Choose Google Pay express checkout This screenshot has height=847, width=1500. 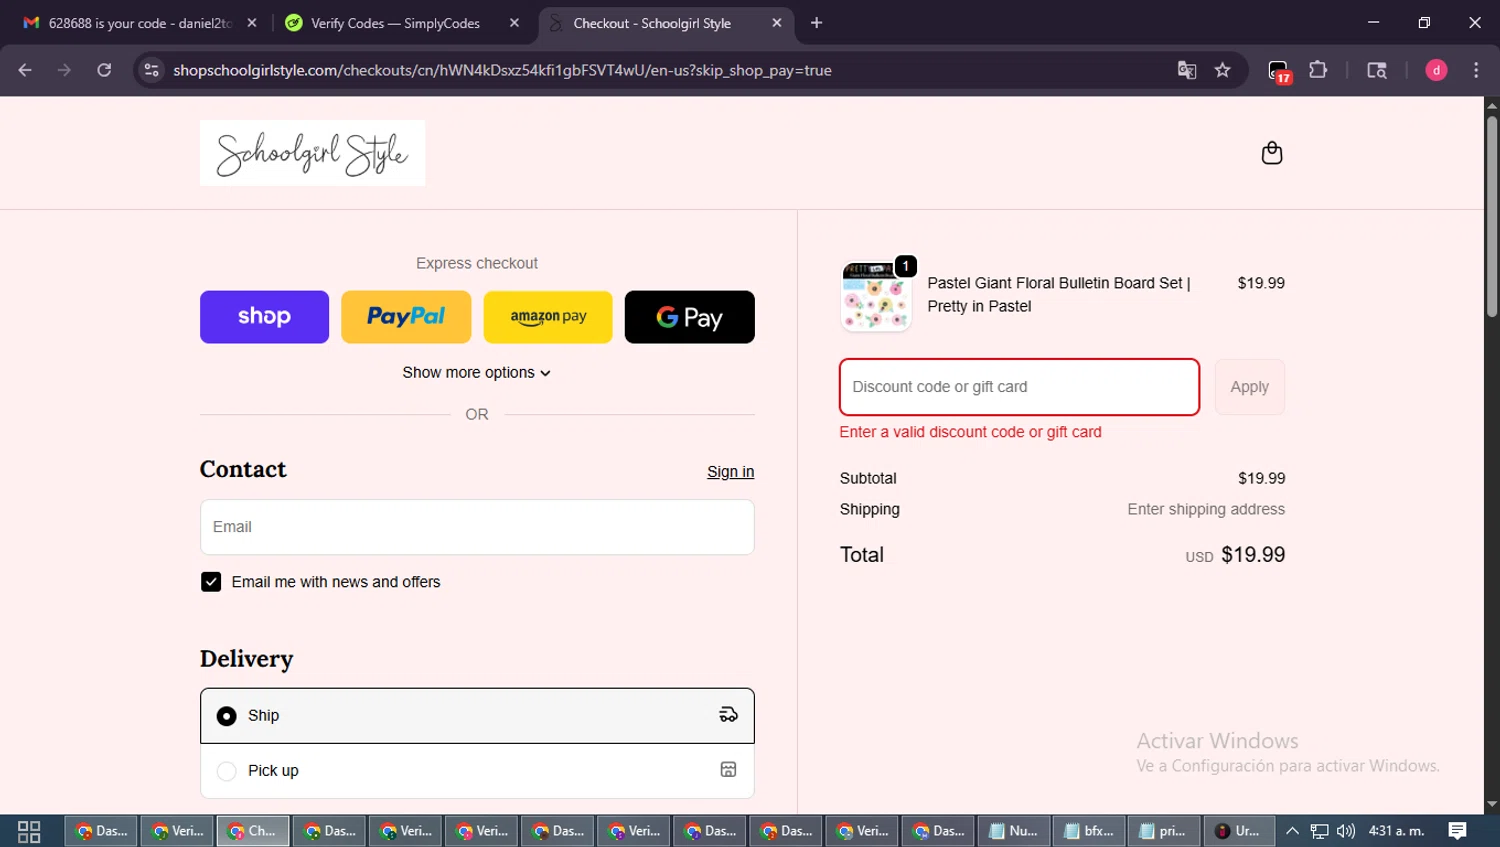[x=690, y=317]
